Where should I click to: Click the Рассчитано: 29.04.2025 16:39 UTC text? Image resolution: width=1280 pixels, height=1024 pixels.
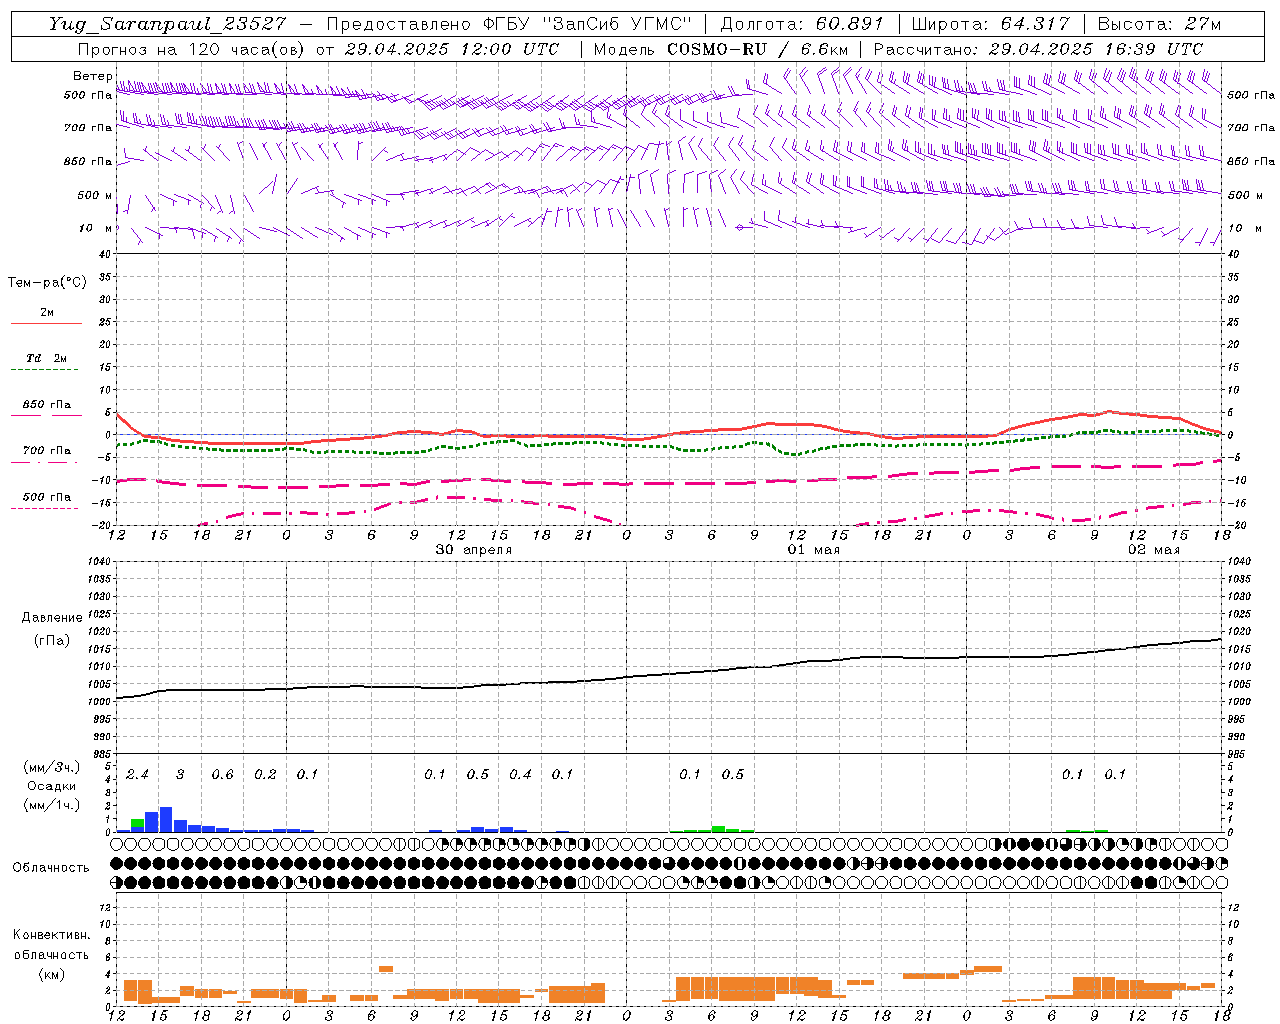1038,49
